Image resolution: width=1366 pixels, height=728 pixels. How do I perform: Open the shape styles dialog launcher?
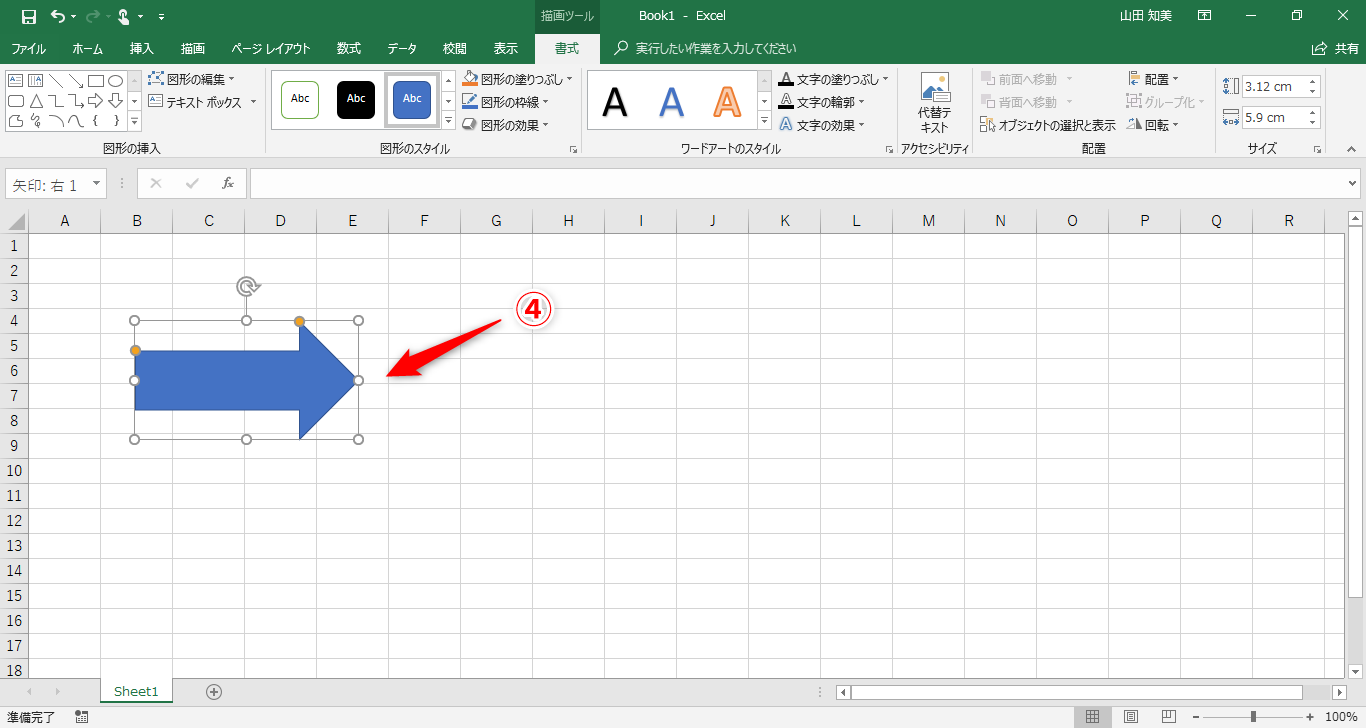tap(574, 149)
